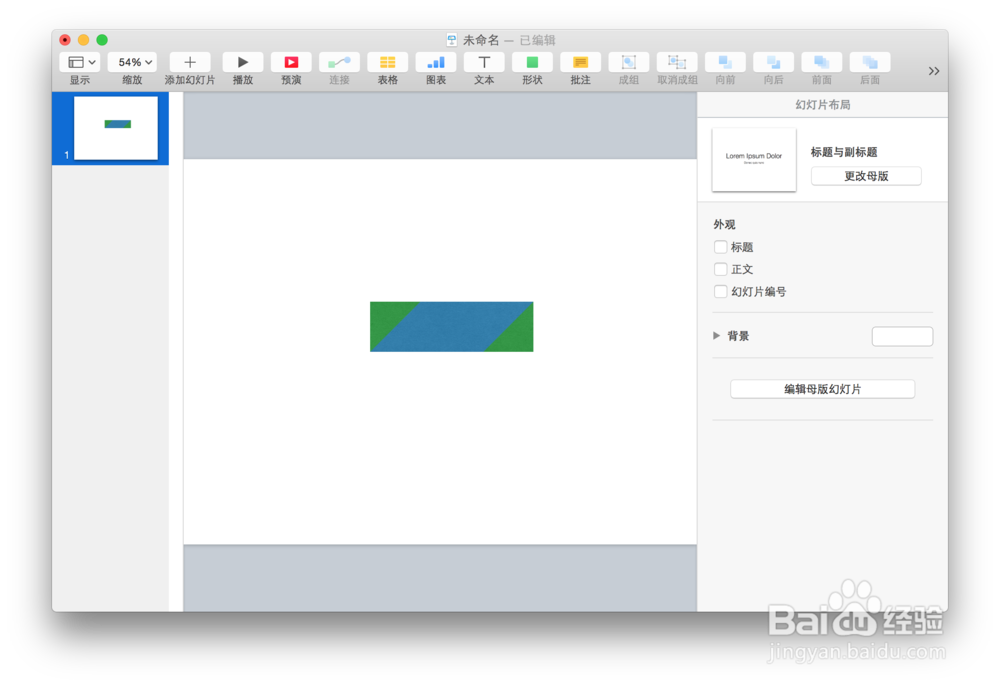
Task: Open the 背景 color swatch
Action: 902,336
